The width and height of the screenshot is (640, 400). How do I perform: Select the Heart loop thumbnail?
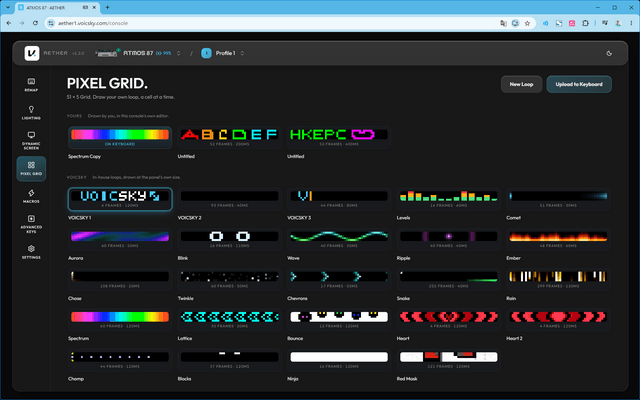pyautogui.click(x=449, y=320)
